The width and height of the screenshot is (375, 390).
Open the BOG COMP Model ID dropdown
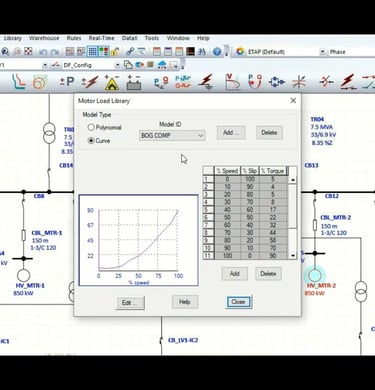172,135
